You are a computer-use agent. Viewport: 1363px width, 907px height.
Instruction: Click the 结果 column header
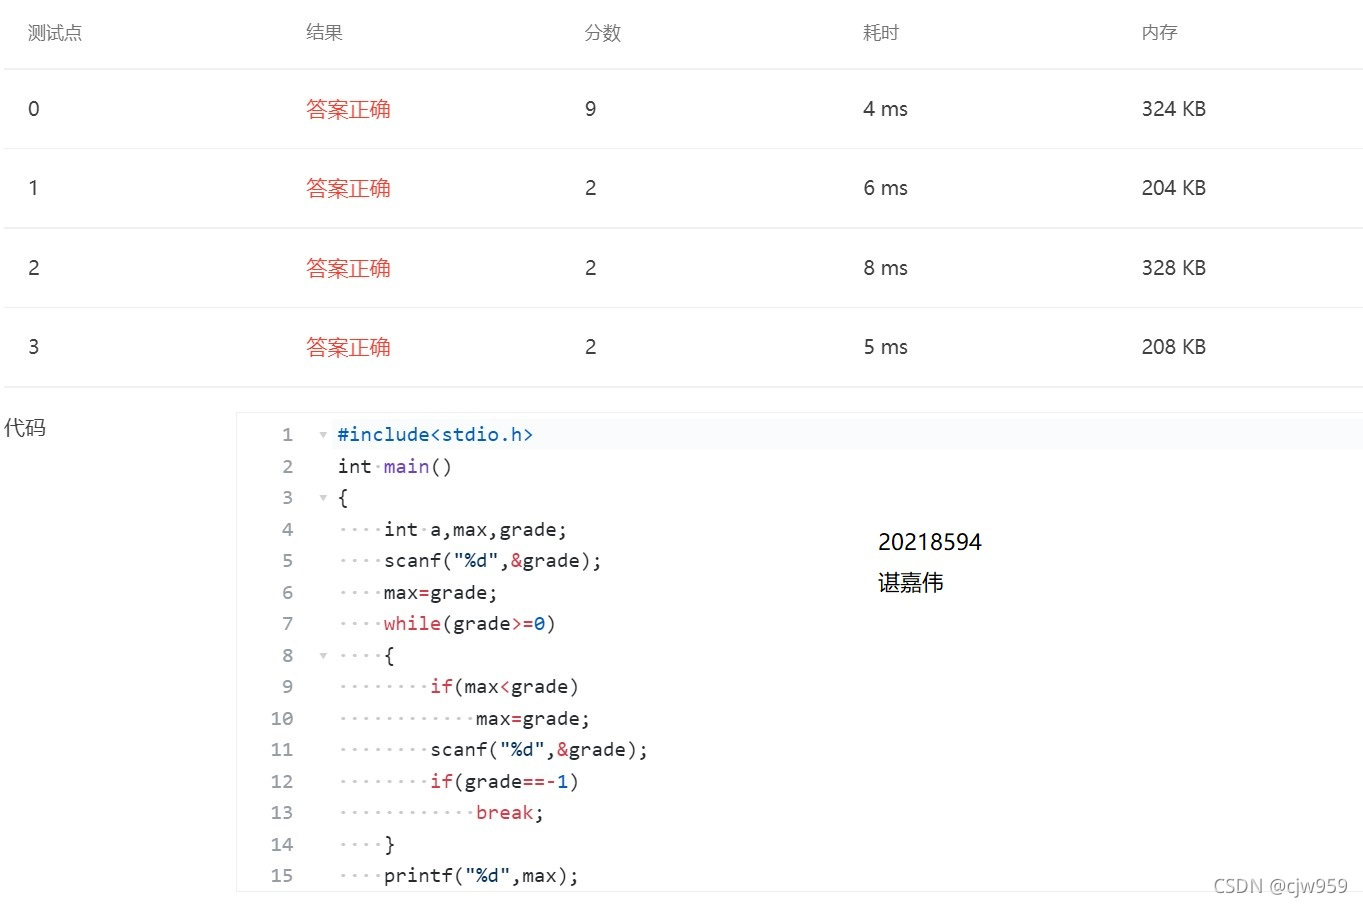(324, 33)
